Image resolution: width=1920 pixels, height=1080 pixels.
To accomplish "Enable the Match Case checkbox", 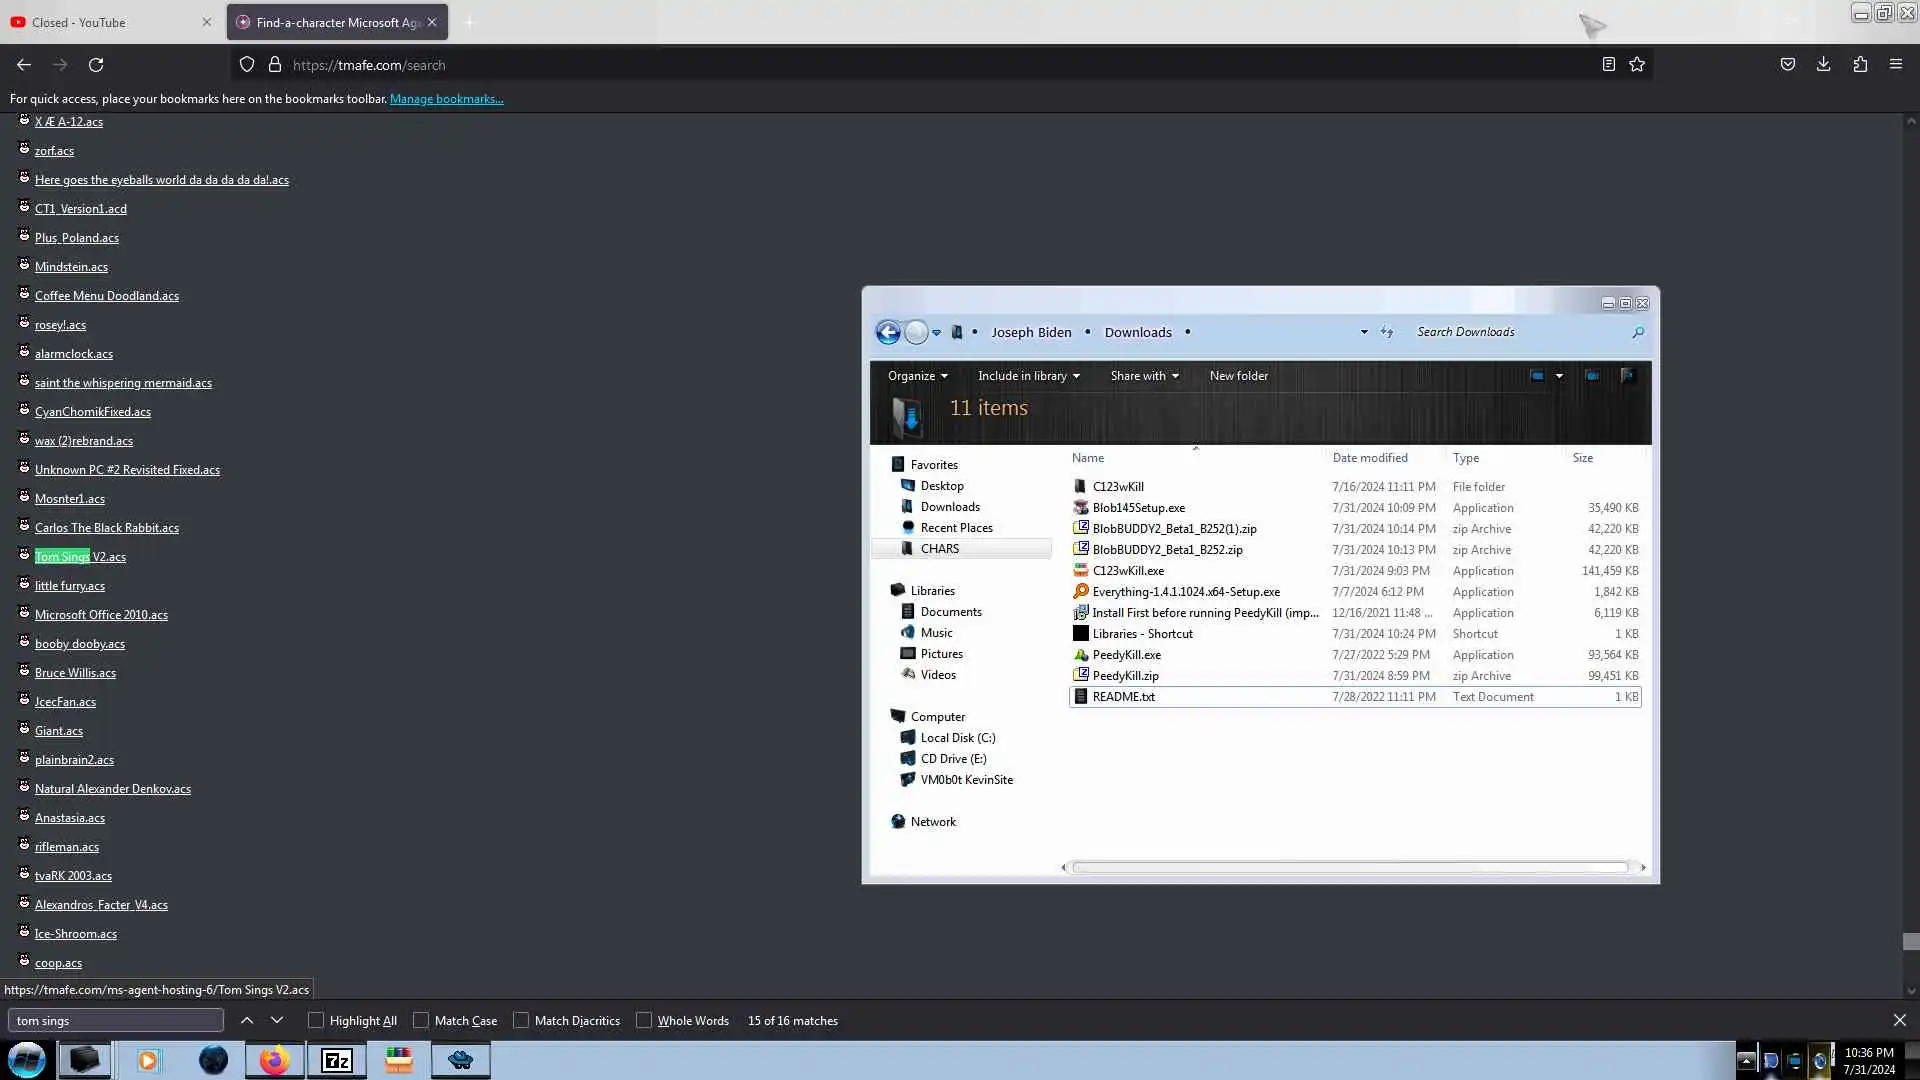I will (x=421, y=1021).
